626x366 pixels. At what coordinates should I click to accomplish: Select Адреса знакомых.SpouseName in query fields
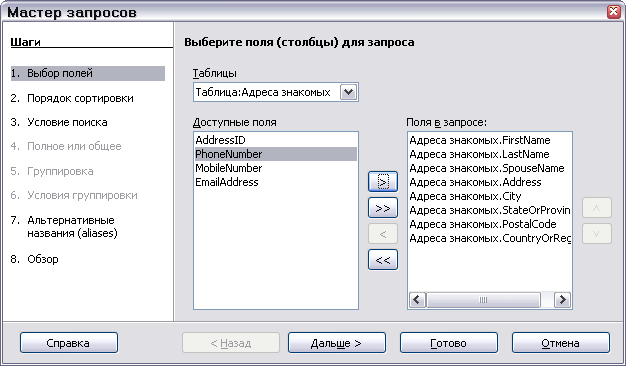[490, 168]
